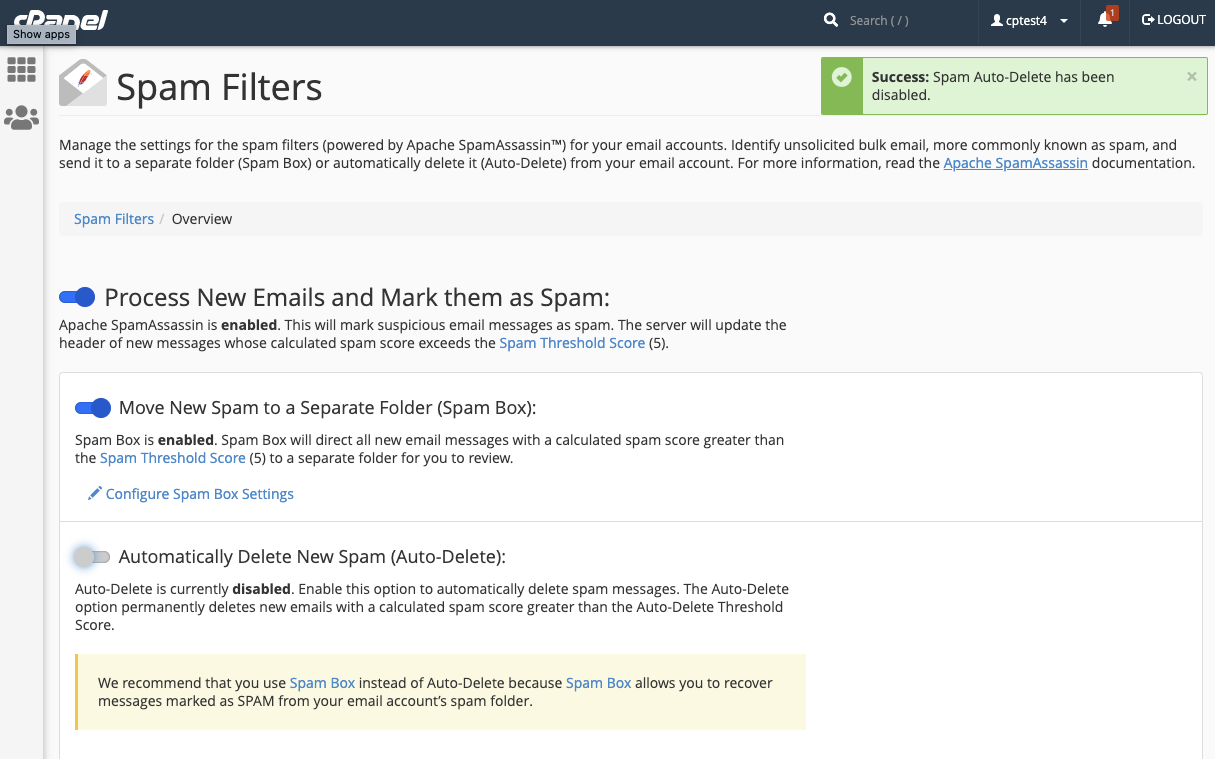Click the green success checkmark icon

tap(842, 77)
